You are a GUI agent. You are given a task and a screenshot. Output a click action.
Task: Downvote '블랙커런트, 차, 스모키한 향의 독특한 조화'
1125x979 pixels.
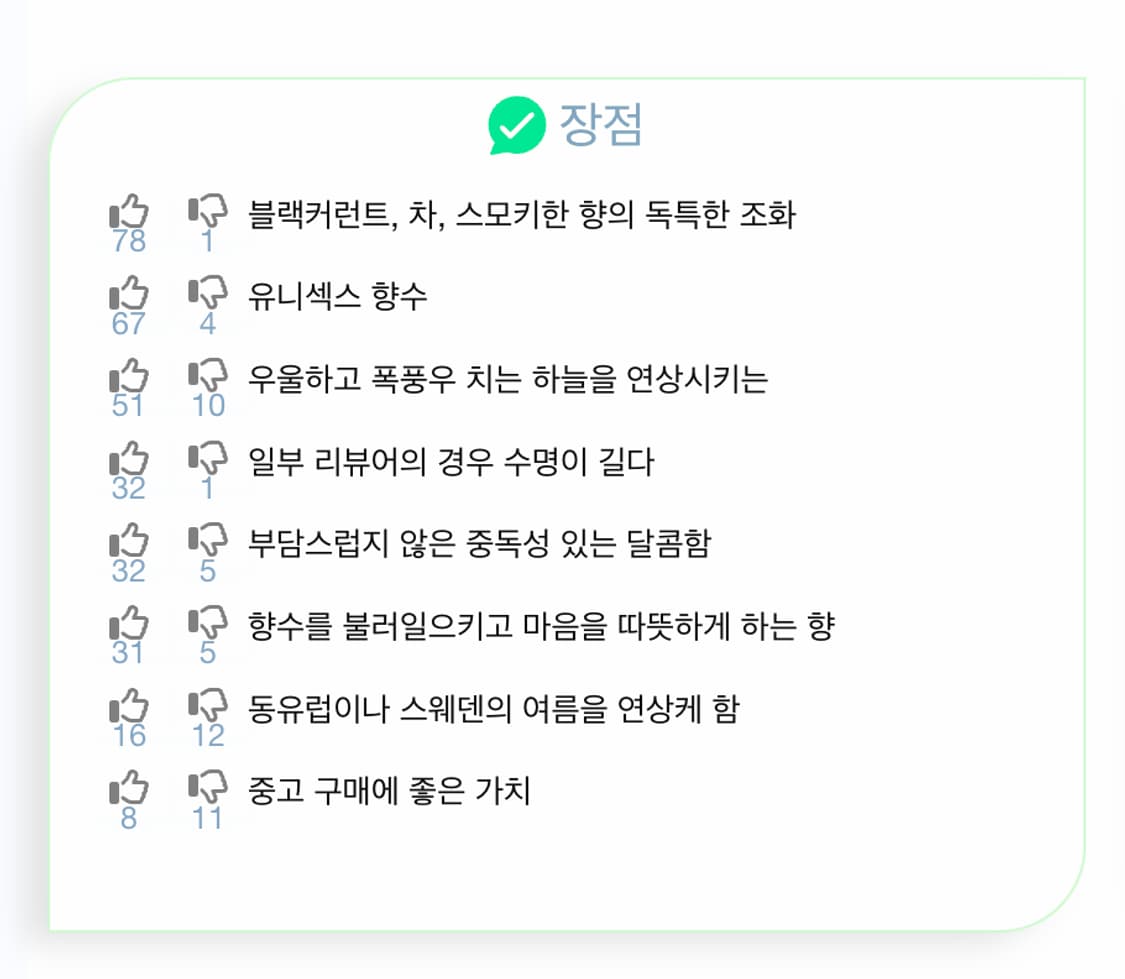pos(208,212)
